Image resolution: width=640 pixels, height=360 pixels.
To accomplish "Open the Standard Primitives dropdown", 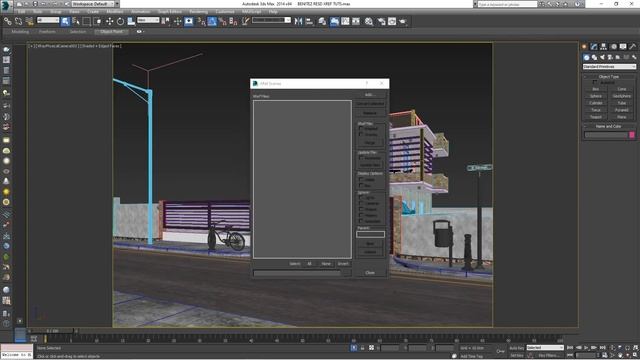I will [x=609, y=67].
